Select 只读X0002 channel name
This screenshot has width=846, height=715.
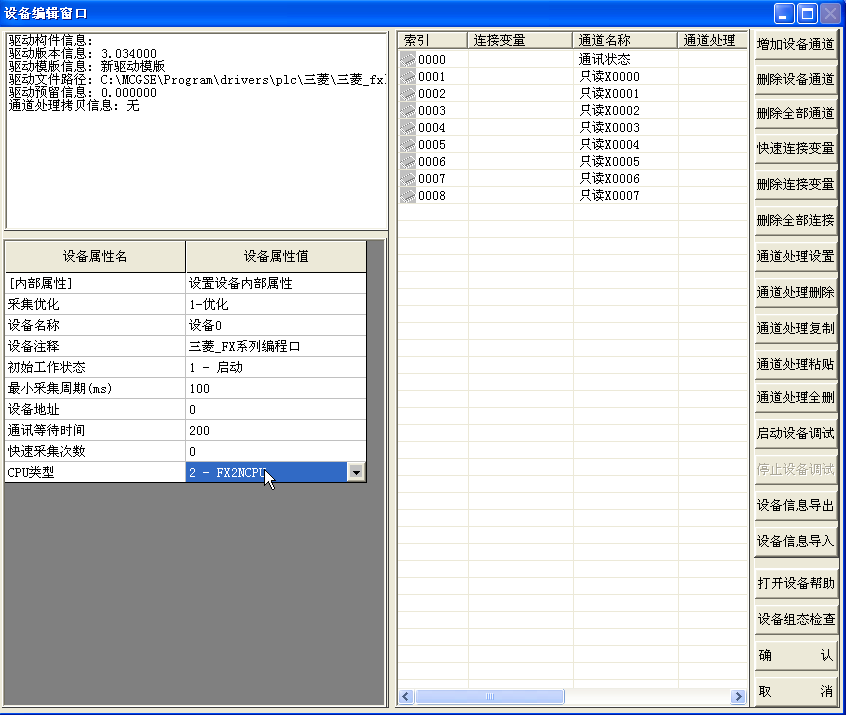(x=610, y=111)
